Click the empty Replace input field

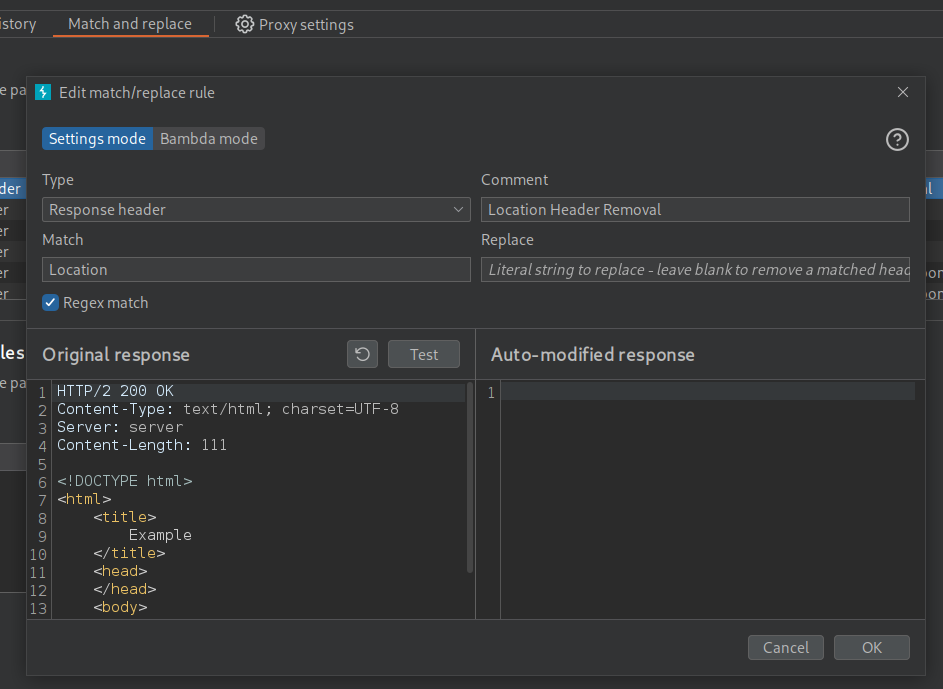coord(695,270)
